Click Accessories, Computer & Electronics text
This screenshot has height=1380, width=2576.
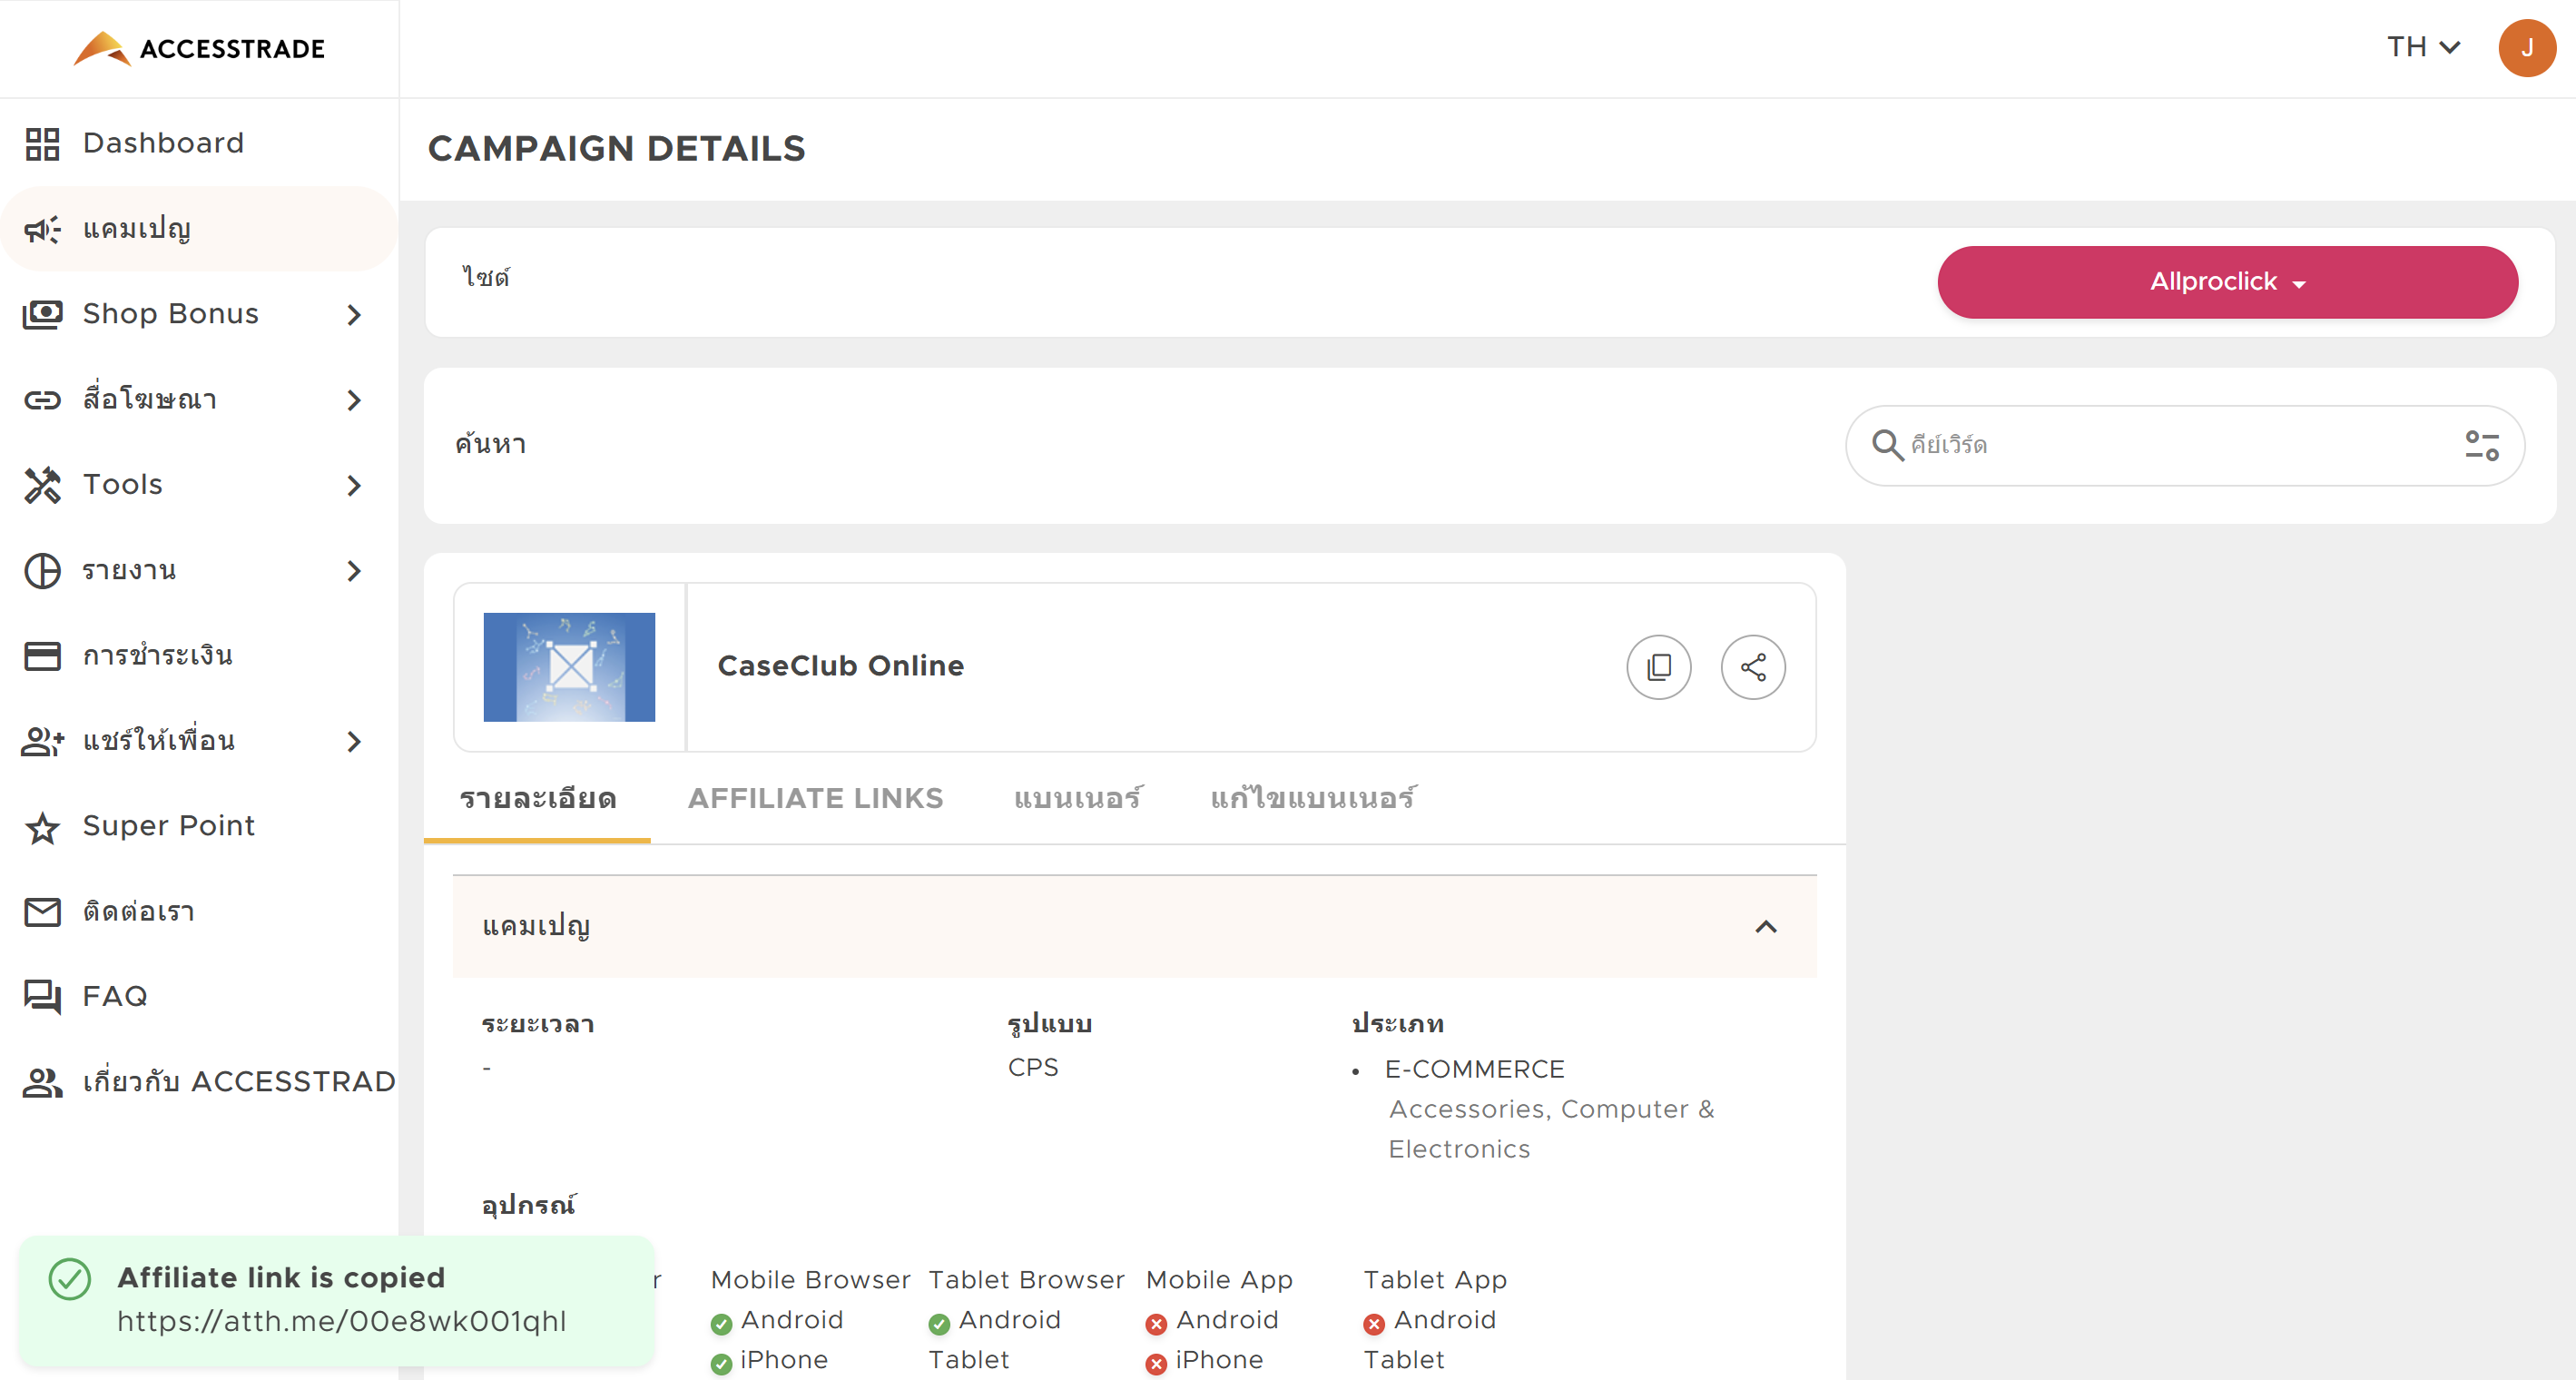pos(1551,1130)
